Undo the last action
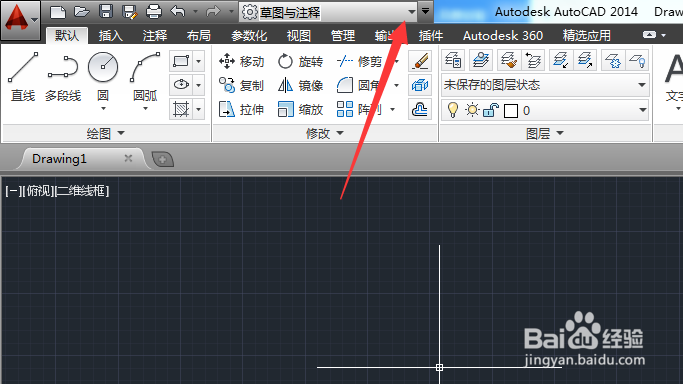The image size is (683, 384). (x=178, y=11)
